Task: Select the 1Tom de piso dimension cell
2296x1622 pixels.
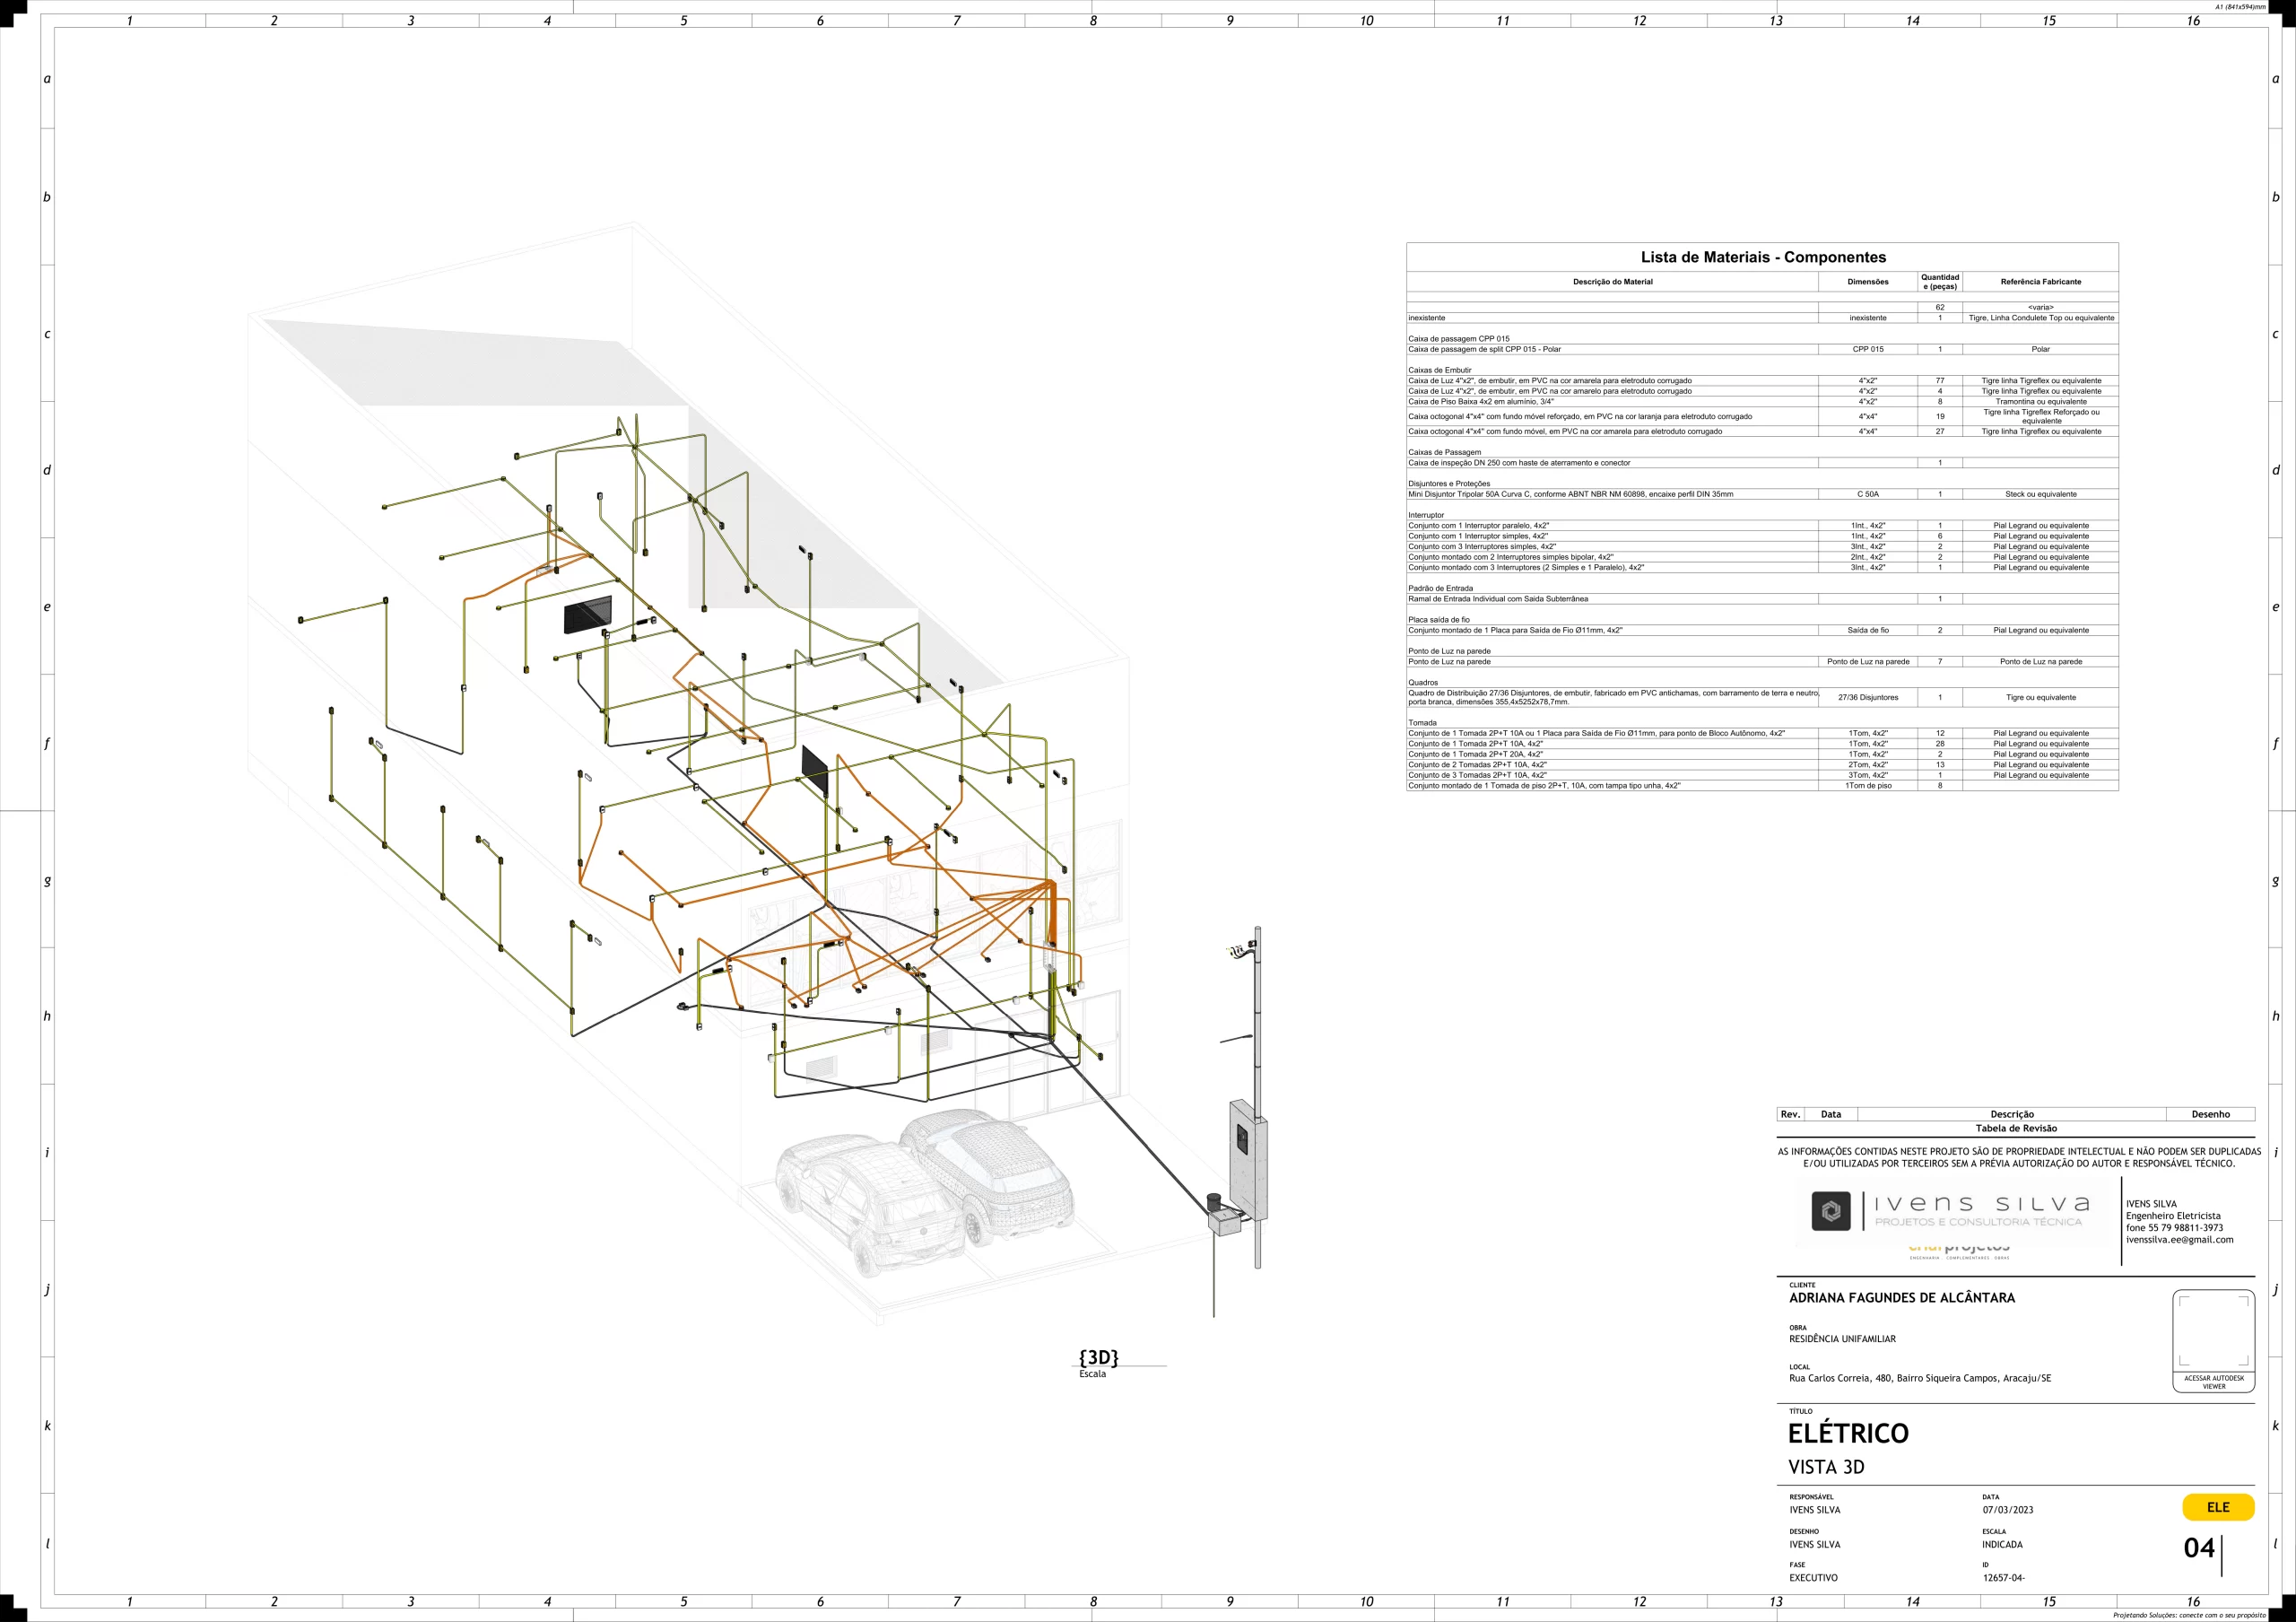Action: coord(1868,786)
